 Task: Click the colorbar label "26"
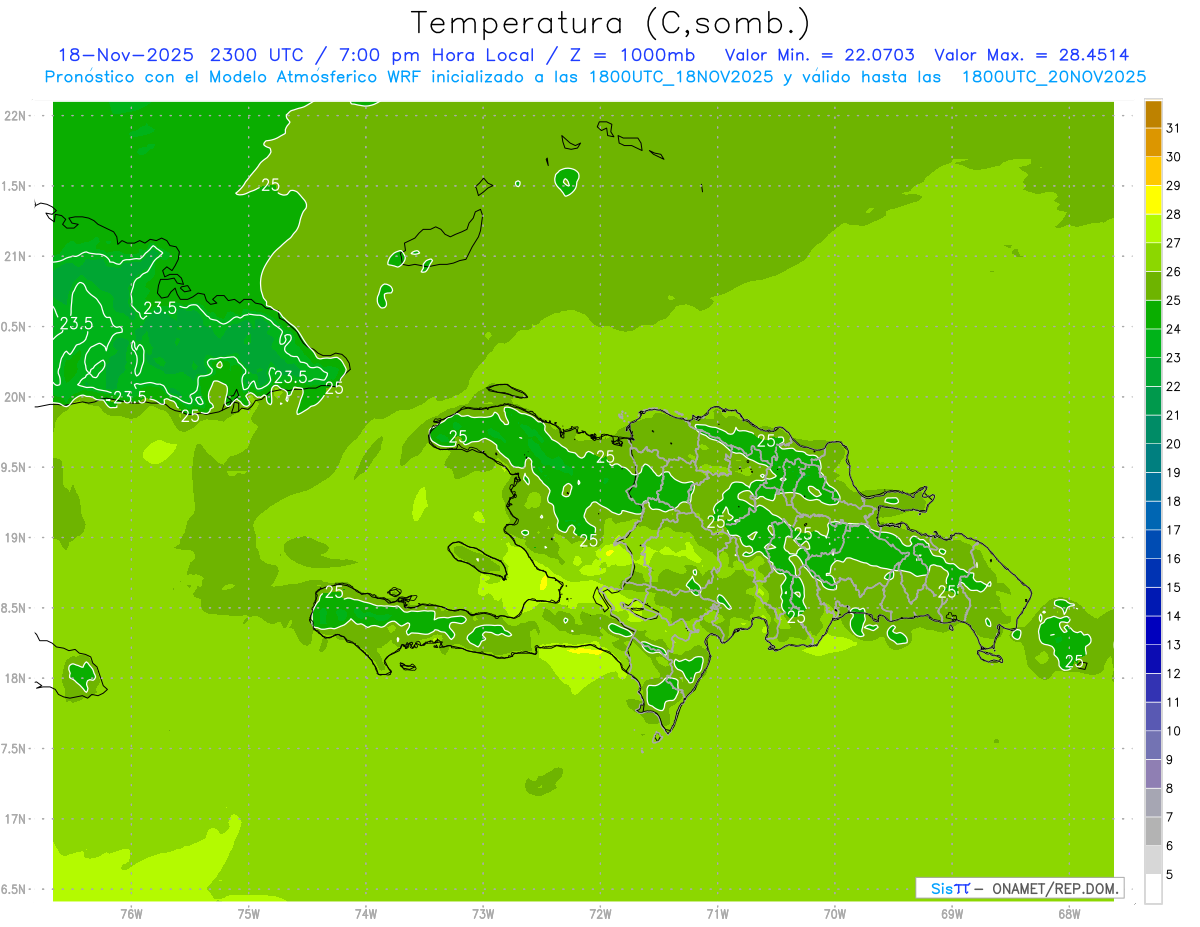pos(1173,271)
